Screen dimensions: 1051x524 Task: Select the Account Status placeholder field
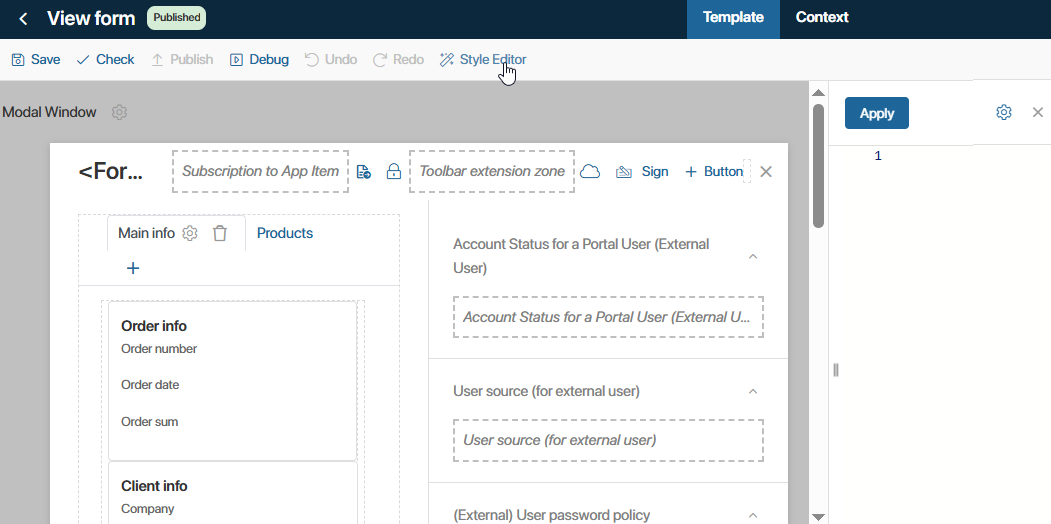click(608, 317)
